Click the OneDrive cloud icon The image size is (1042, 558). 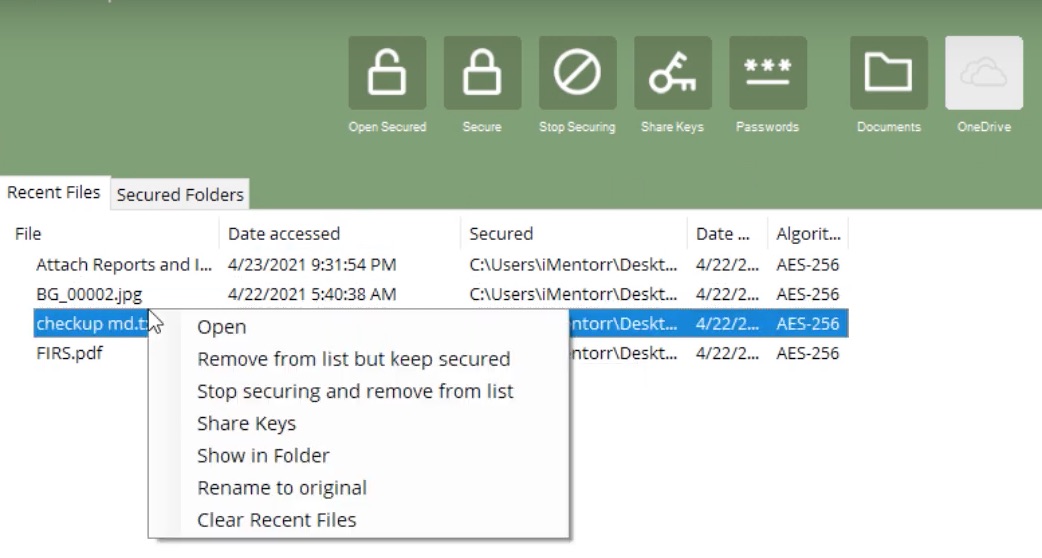point(984,73)
